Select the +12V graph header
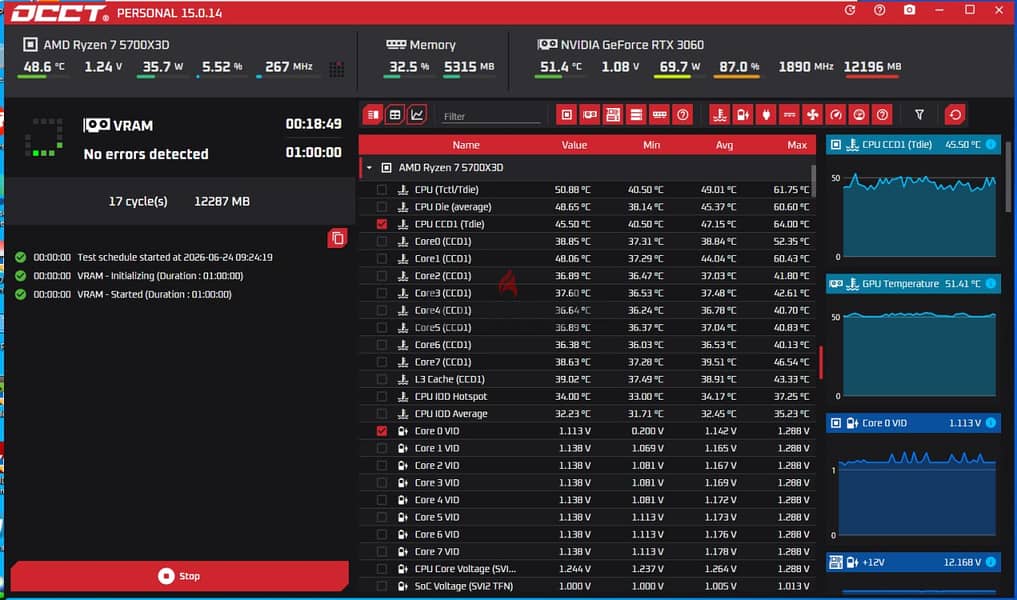The width and height of the screenshot is (1017, 600). pos(913,562)
